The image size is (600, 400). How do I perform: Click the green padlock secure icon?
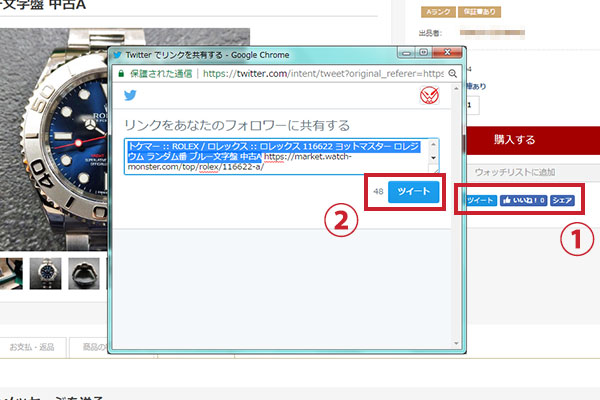point(121,73)
